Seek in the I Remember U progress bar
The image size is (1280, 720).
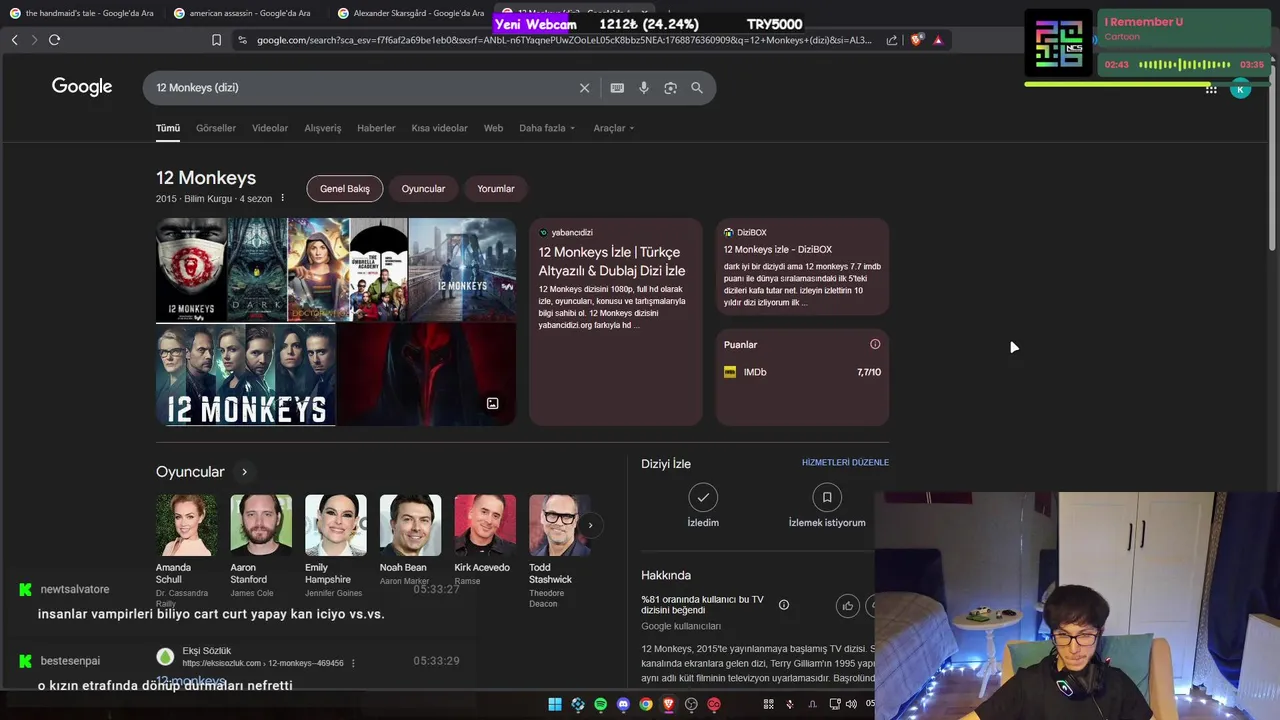1146,84
